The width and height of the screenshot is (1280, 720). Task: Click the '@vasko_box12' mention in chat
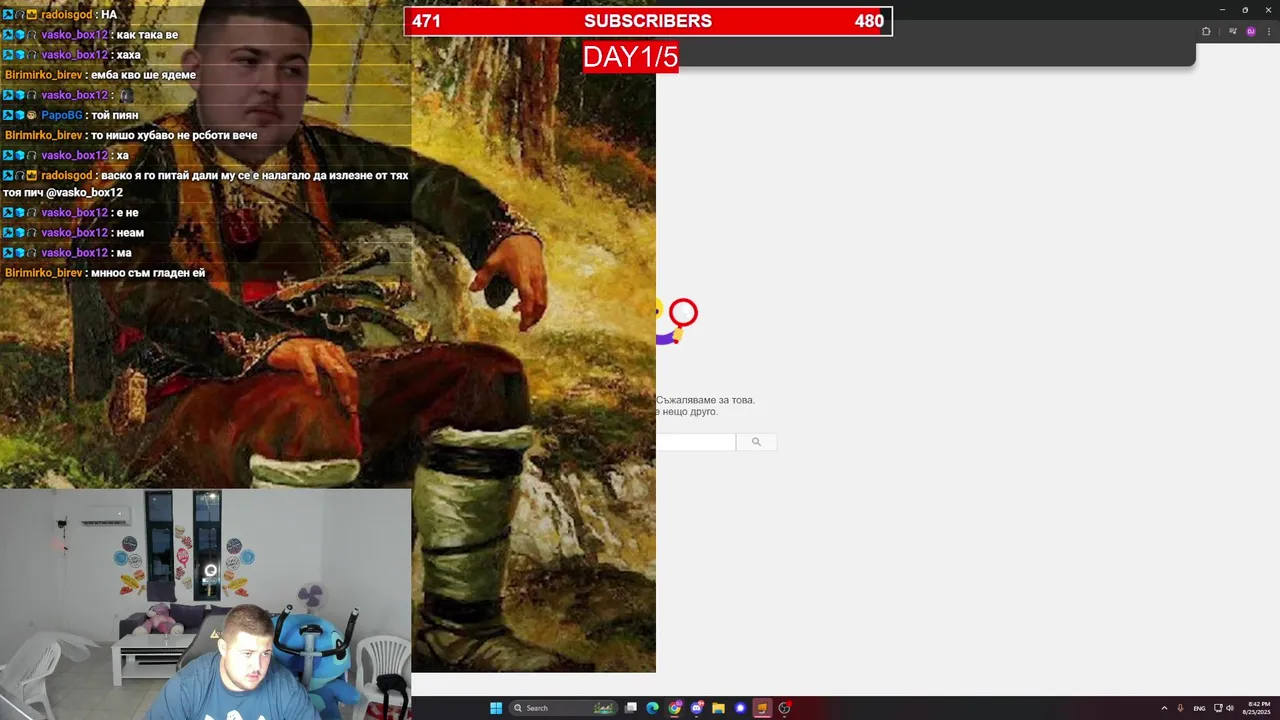point(84,193)
